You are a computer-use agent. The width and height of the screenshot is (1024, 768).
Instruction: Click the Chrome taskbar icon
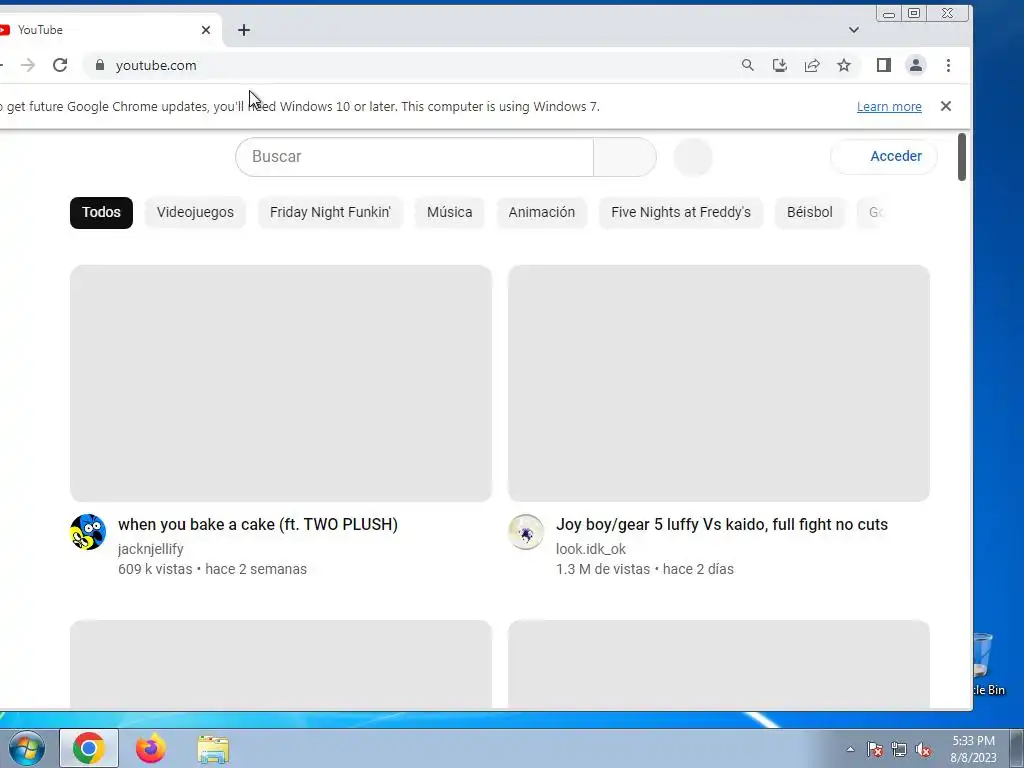pyautogui.click(x=89, y=748)
